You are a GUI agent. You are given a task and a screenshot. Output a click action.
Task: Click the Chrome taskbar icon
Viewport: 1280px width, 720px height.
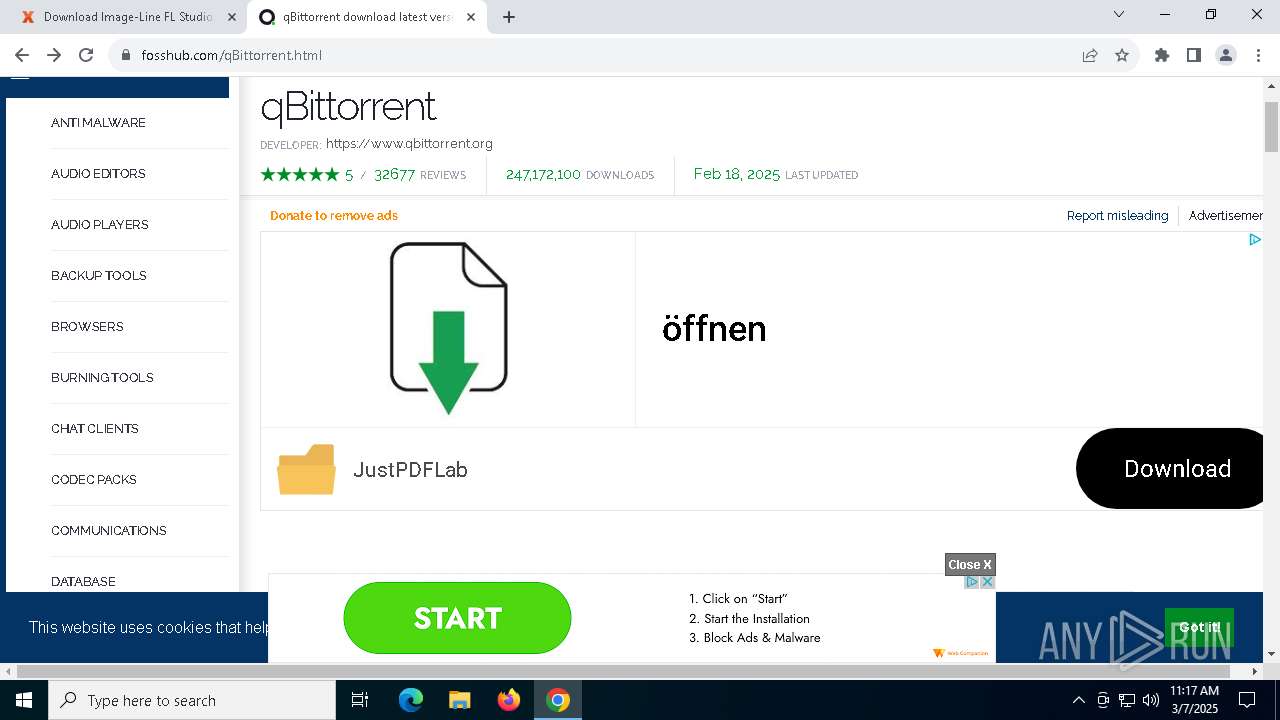(558, 700)
